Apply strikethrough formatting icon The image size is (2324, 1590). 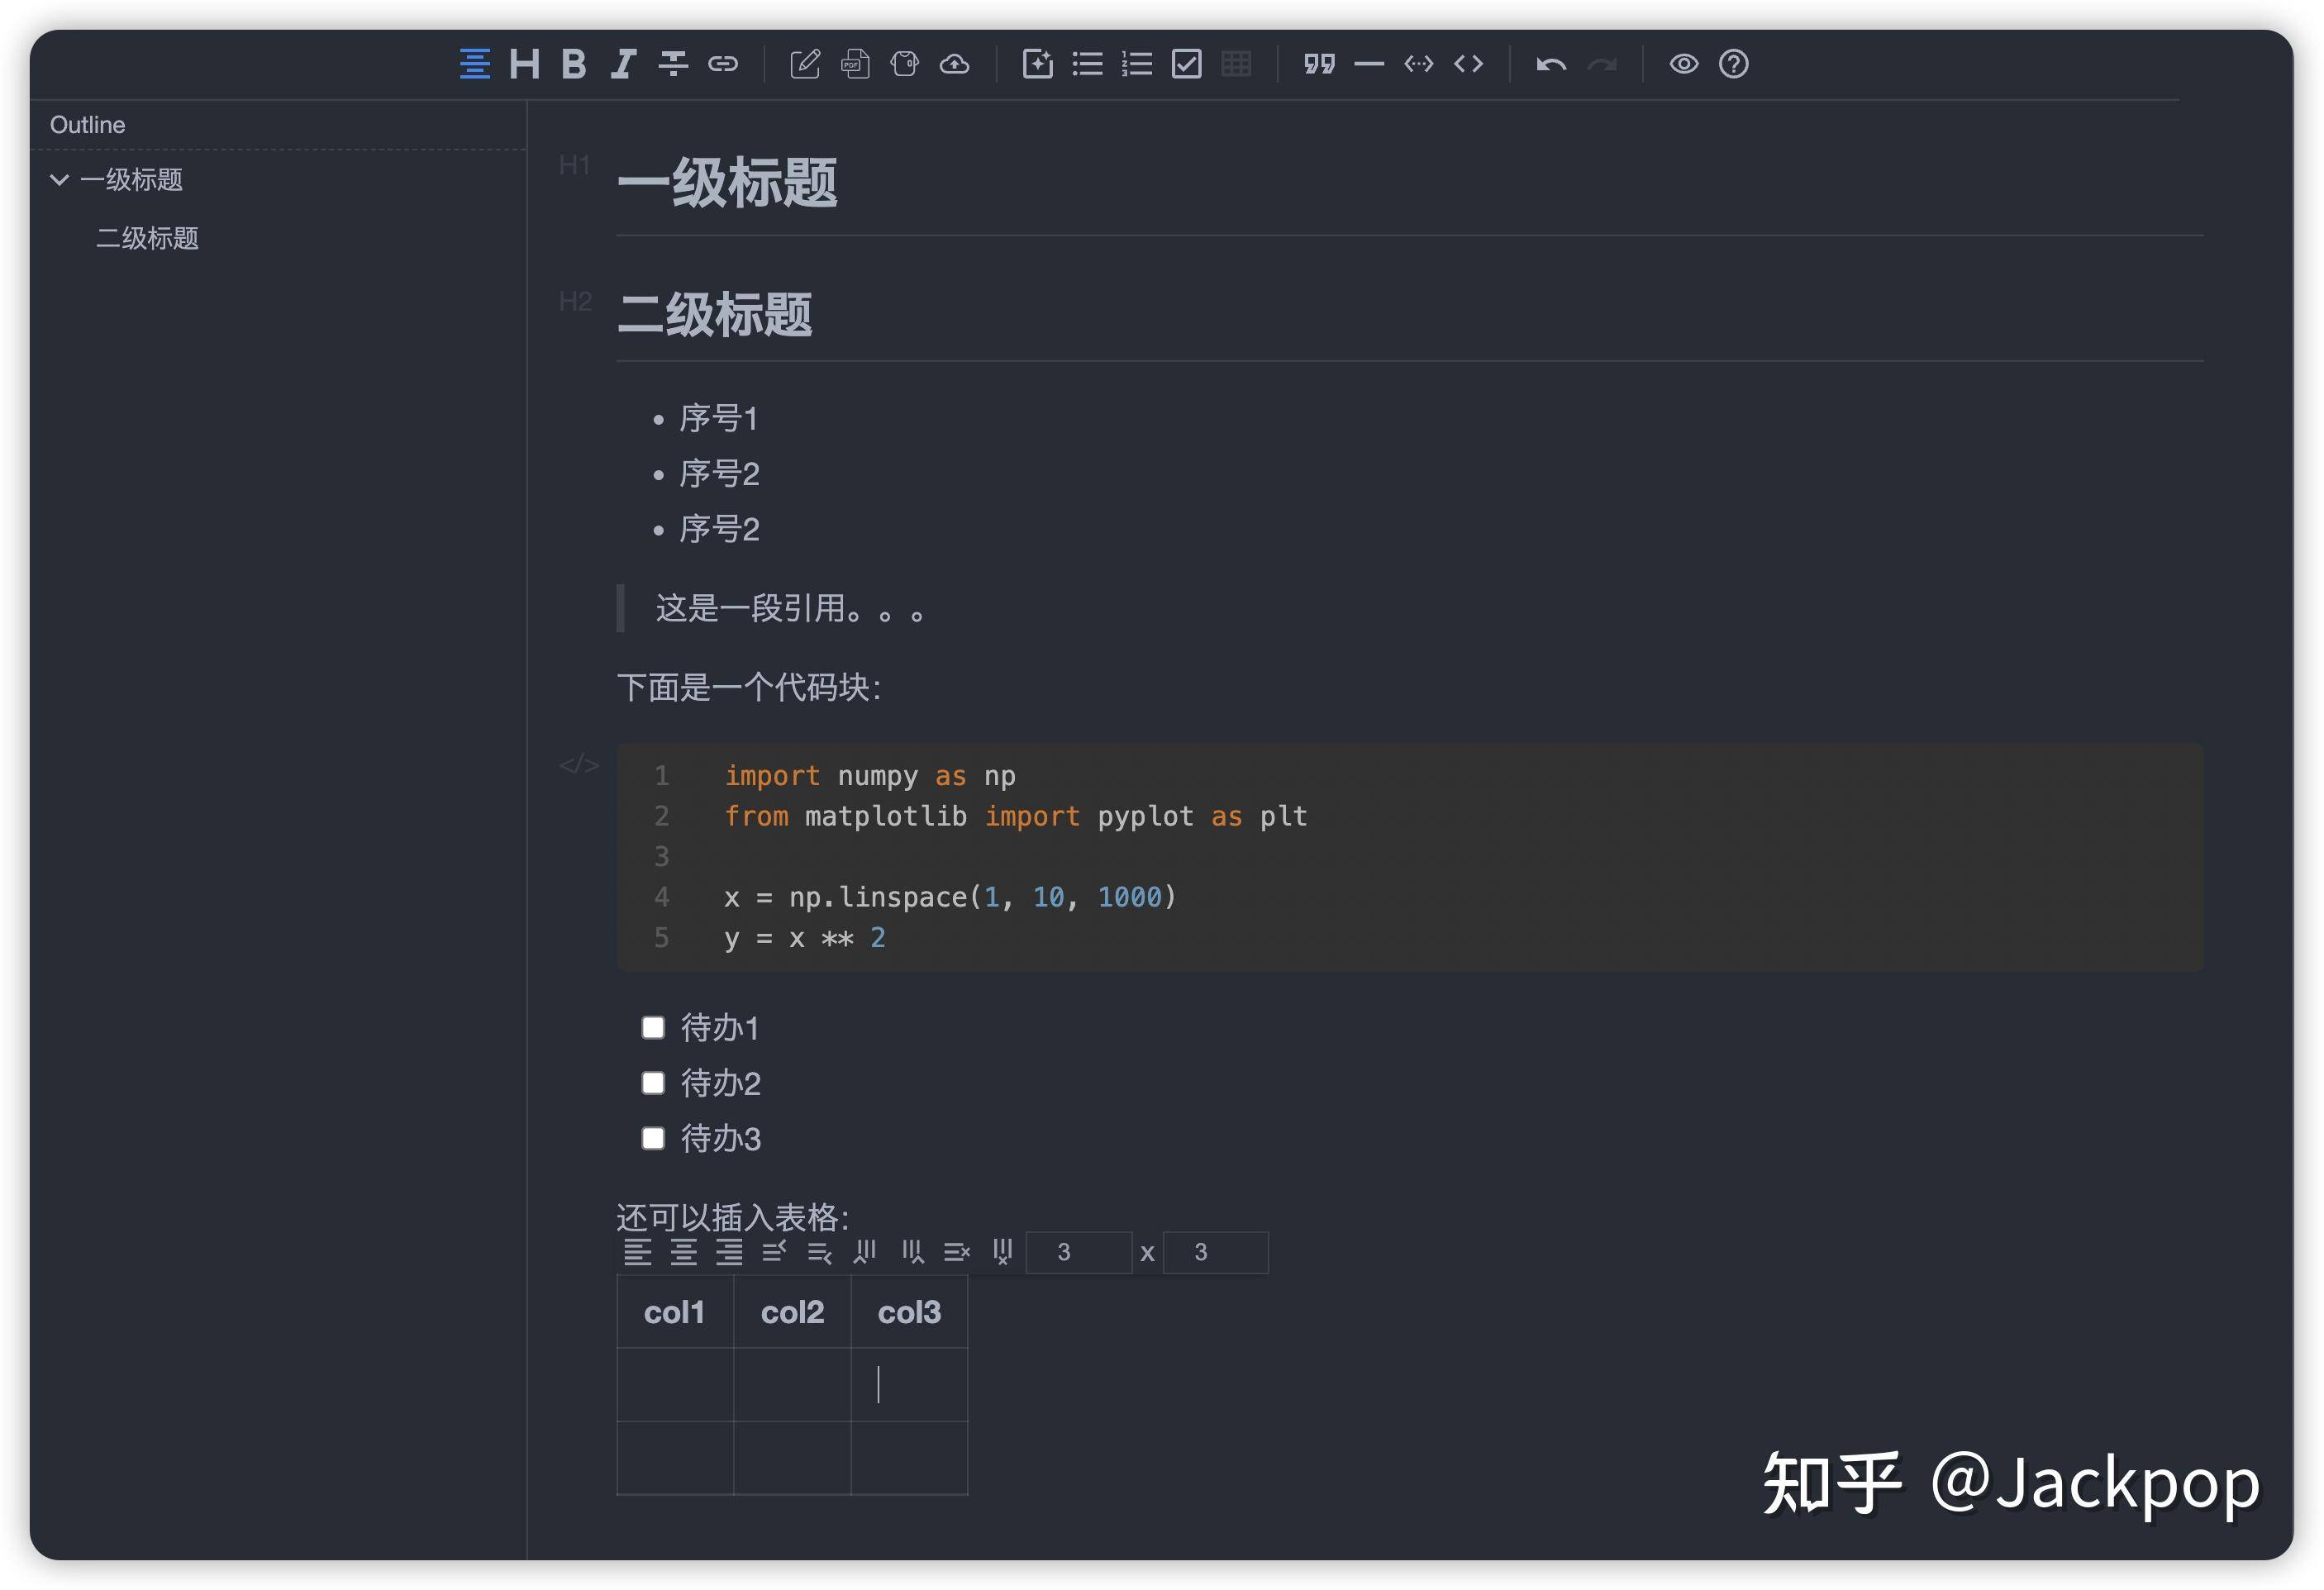pos(673,64)
